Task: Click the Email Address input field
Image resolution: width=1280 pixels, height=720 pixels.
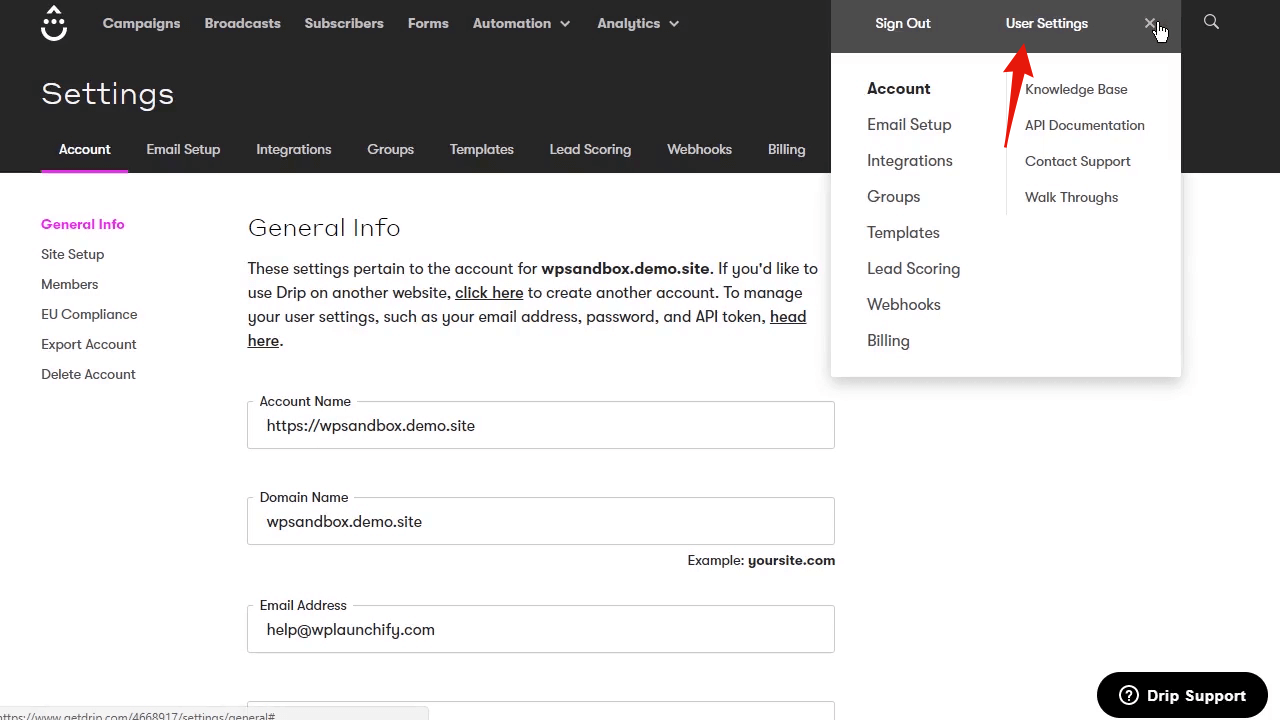Action: [x=540, y=629]
